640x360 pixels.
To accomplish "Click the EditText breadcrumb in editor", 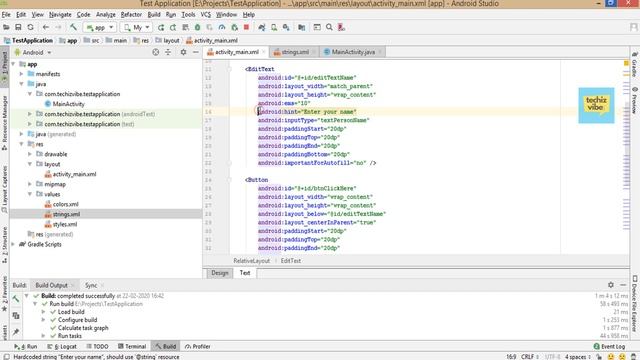I will (x=291, y=260).
